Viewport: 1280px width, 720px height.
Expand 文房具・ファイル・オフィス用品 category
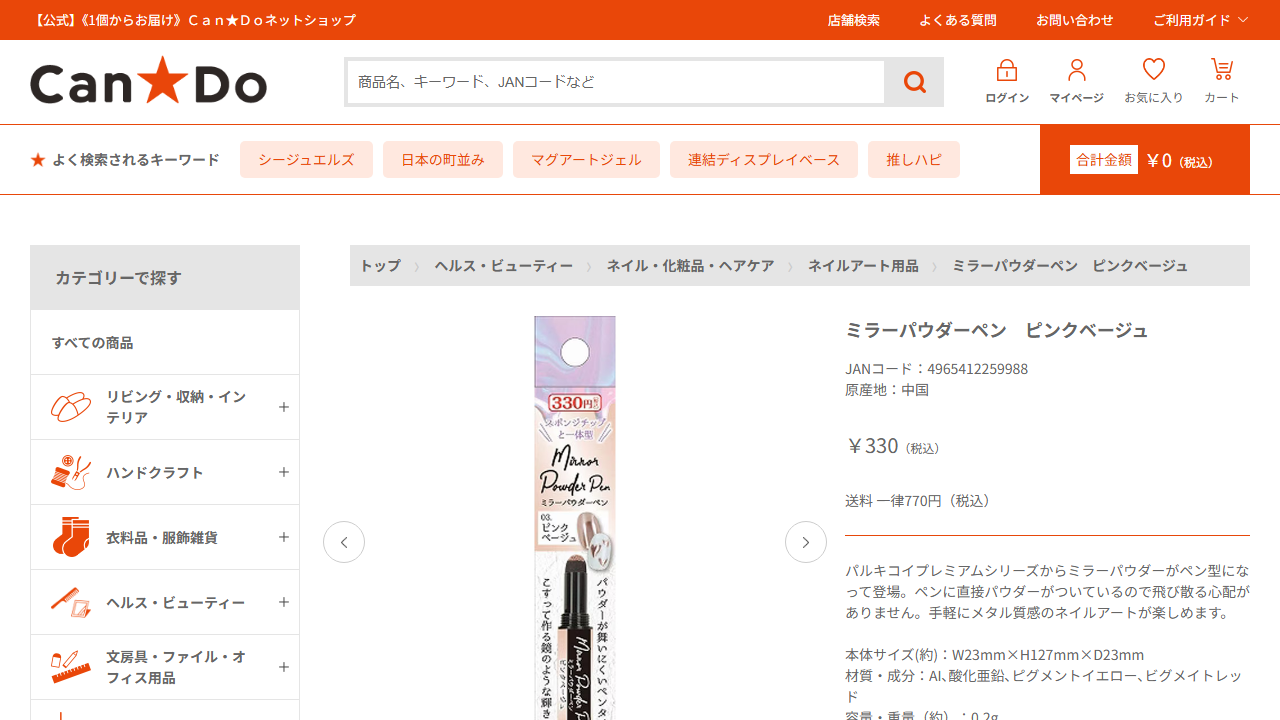[284, 667]
